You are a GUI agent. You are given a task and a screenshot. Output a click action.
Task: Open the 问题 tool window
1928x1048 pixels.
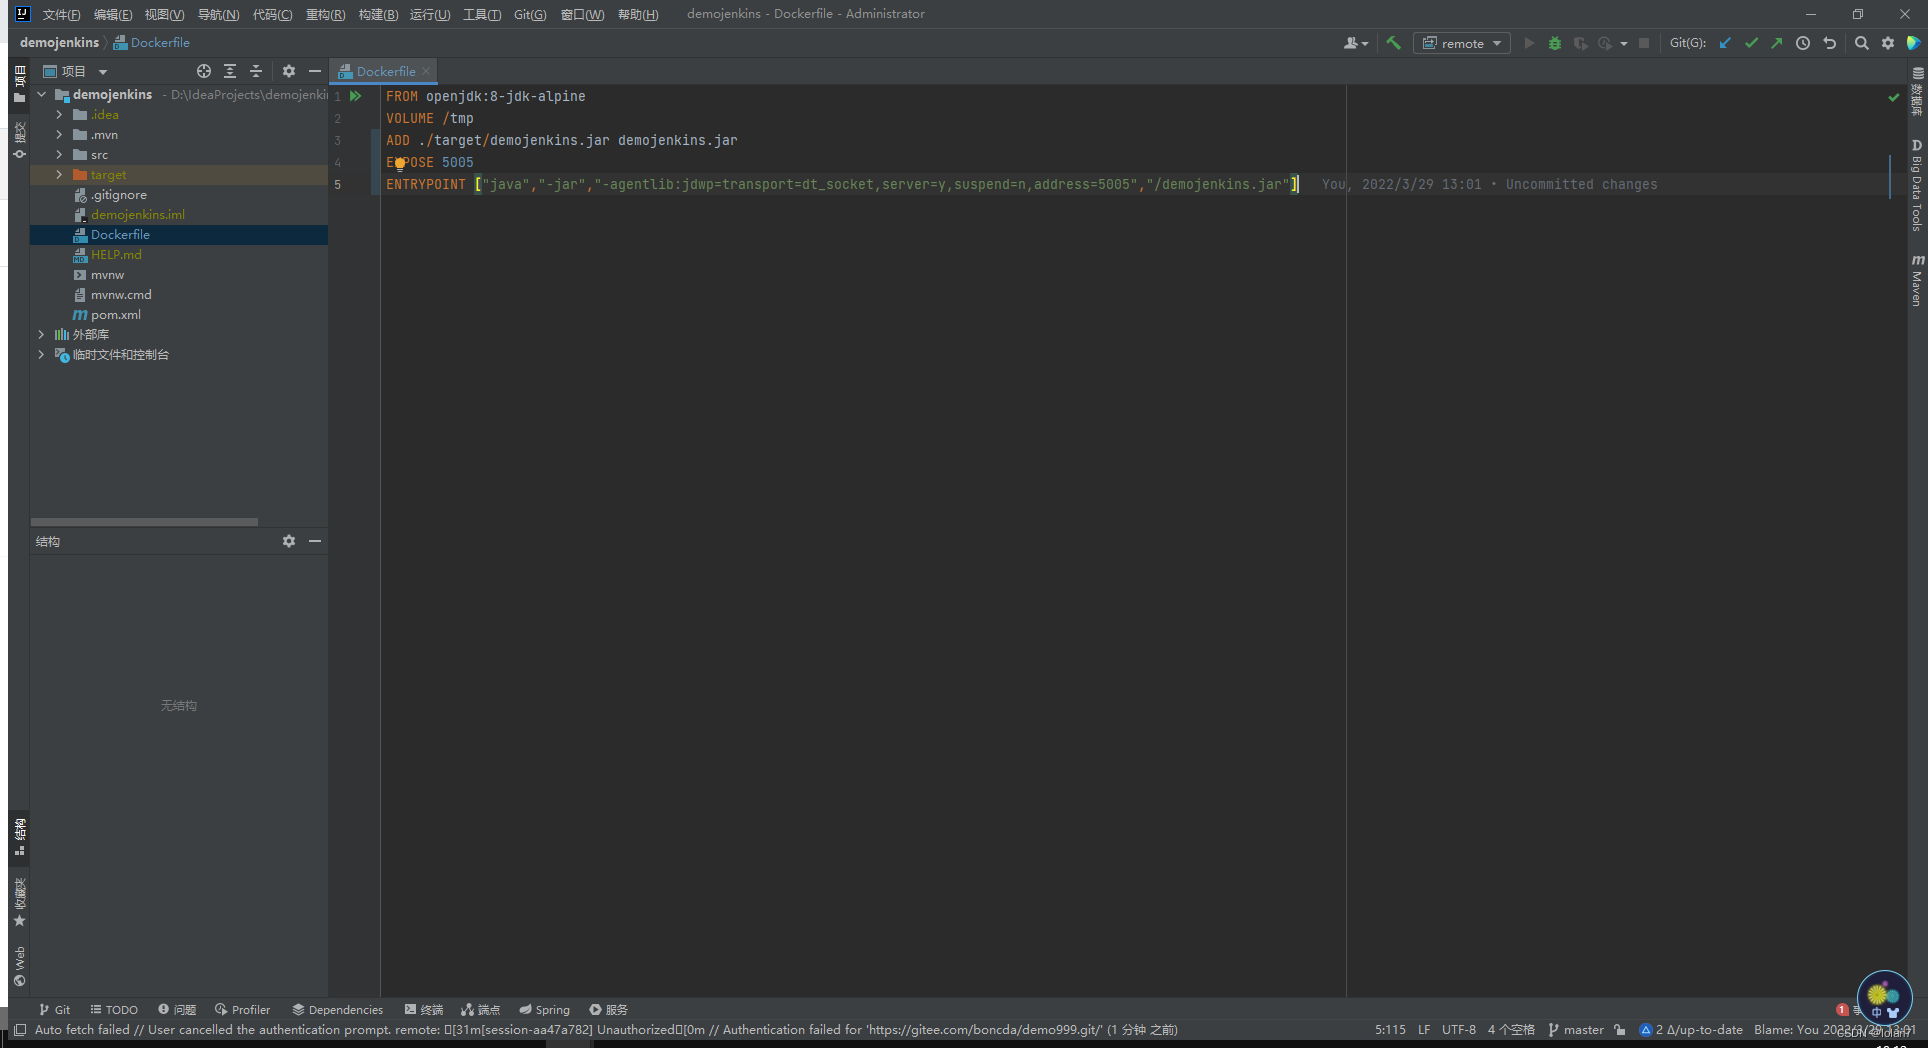[177, 1009]
